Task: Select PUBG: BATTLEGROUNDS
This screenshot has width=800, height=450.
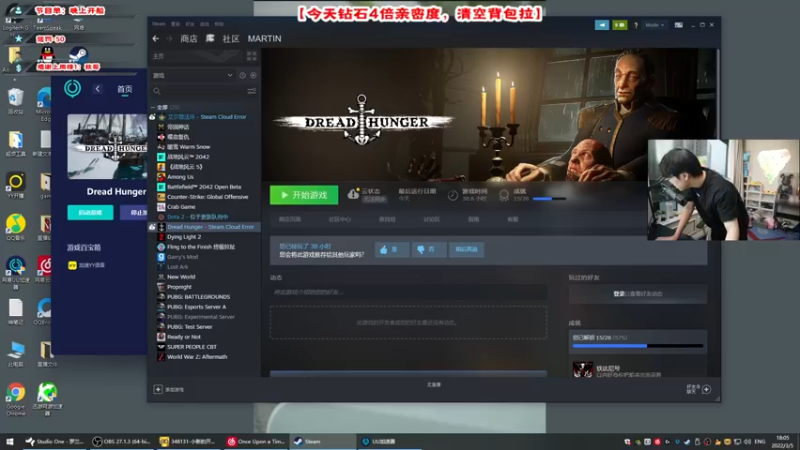Action: (x=198, y=297)
